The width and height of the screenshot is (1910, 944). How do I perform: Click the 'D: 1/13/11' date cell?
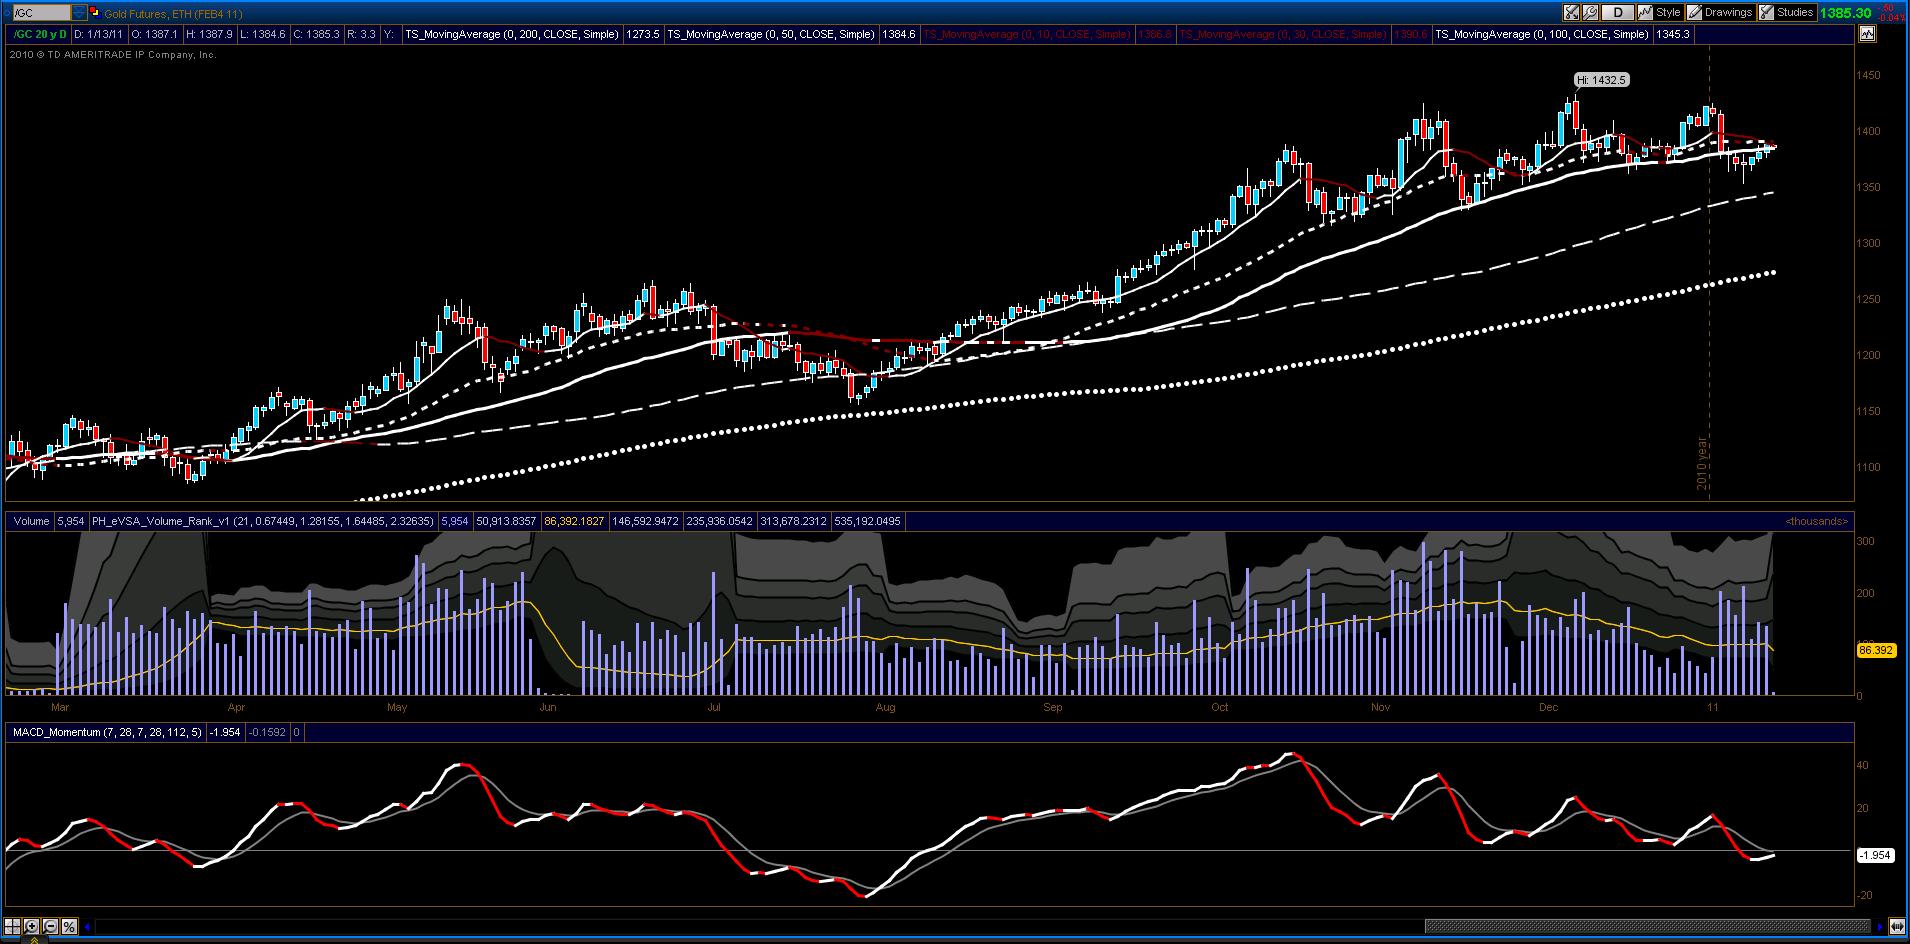point(98,34)
